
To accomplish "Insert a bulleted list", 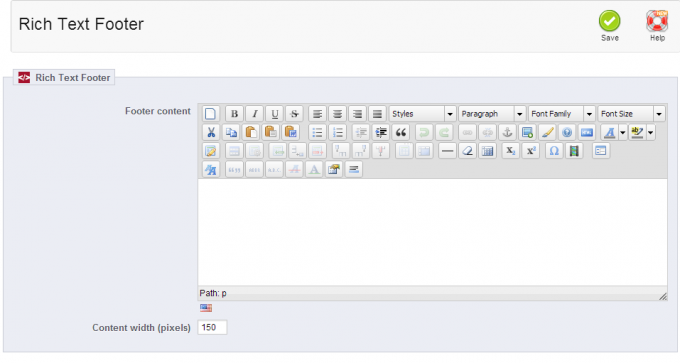I will 317,132.
